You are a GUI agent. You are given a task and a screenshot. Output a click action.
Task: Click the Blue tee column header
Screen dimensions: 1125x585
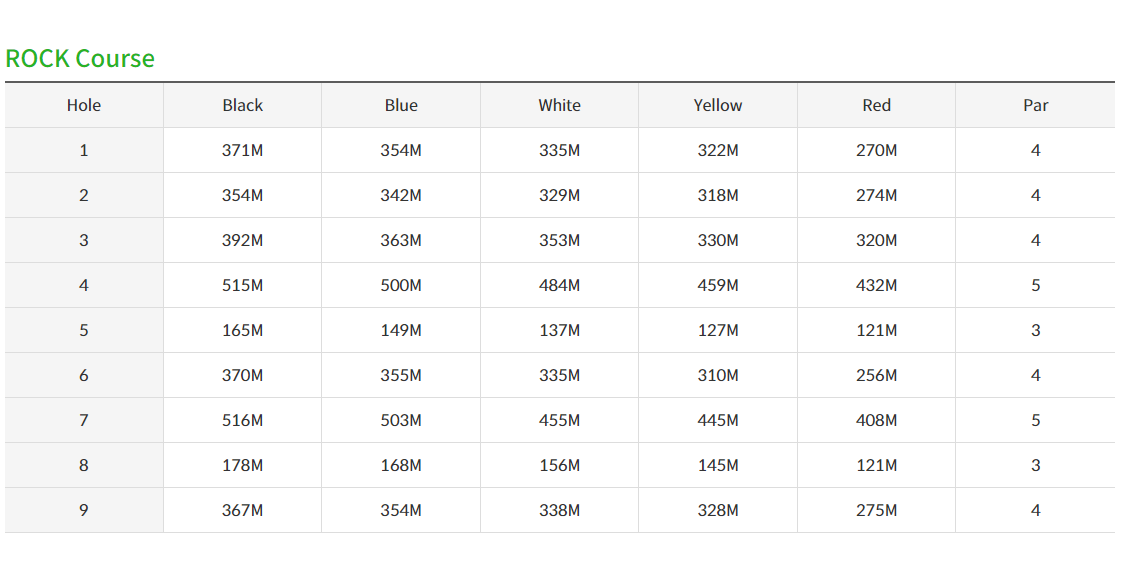point(401,105)
